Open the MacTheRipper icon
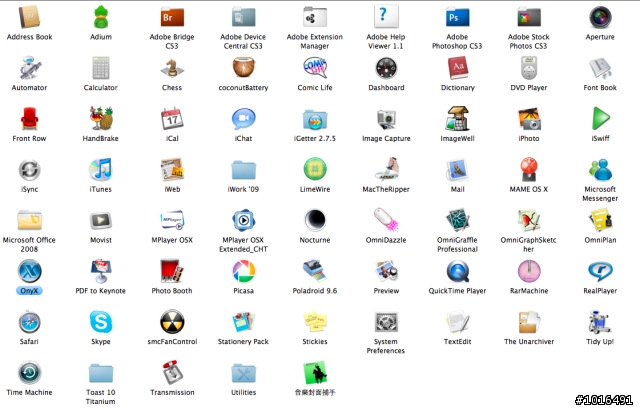 [386, 169]
